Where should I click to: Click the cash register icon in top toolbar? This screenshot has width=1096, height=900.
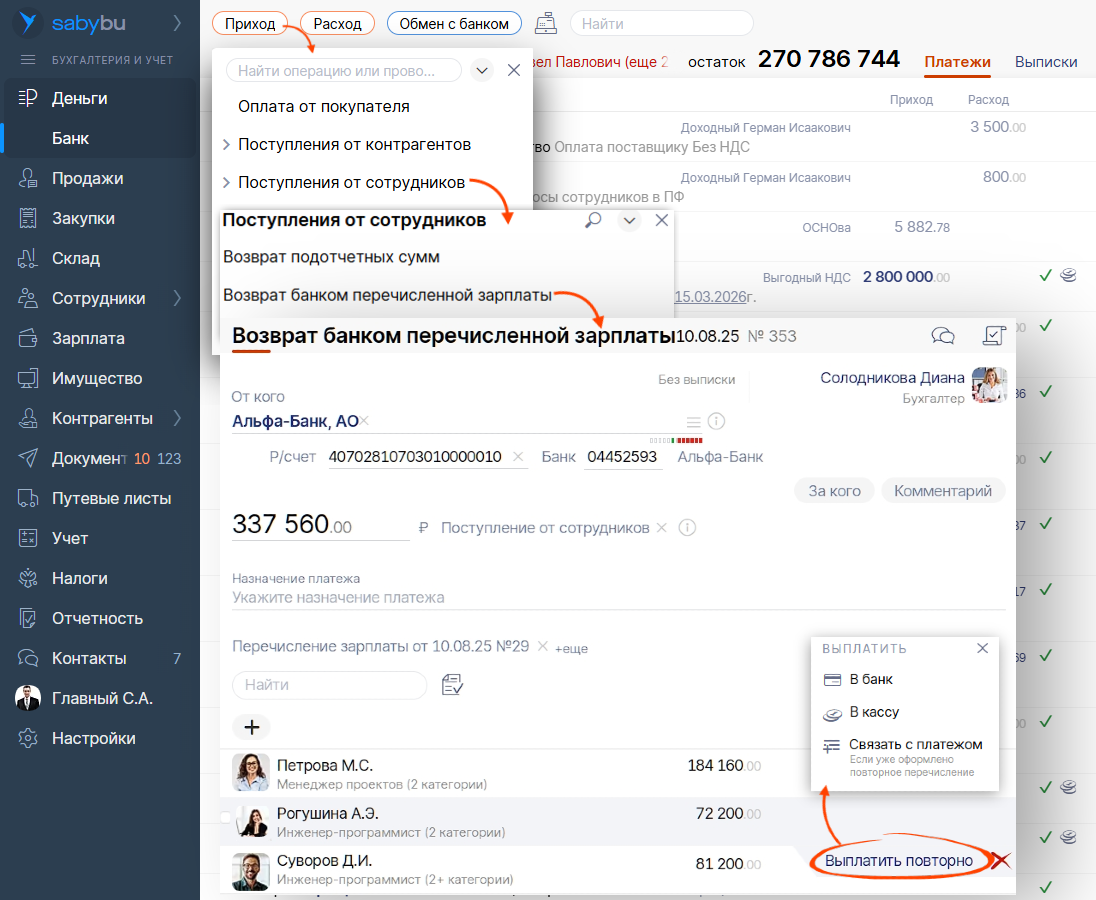click(x=546, y=23)
